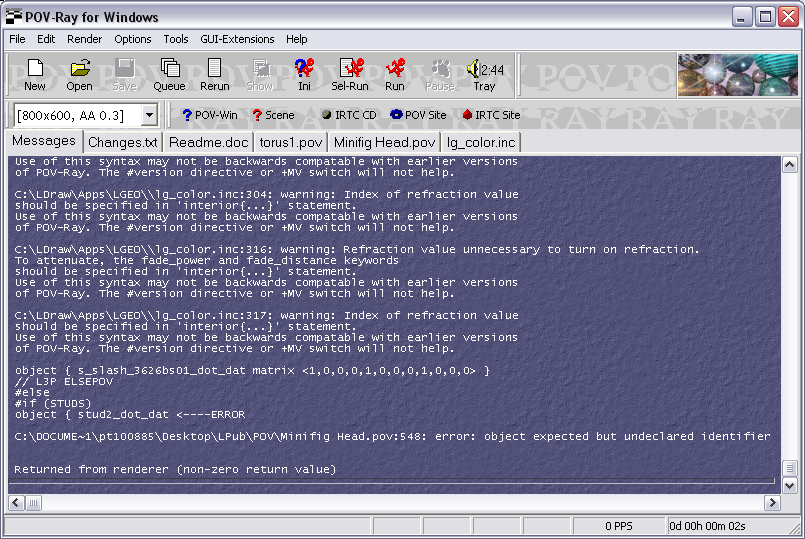Open the Scene help button

pos(273,115)
